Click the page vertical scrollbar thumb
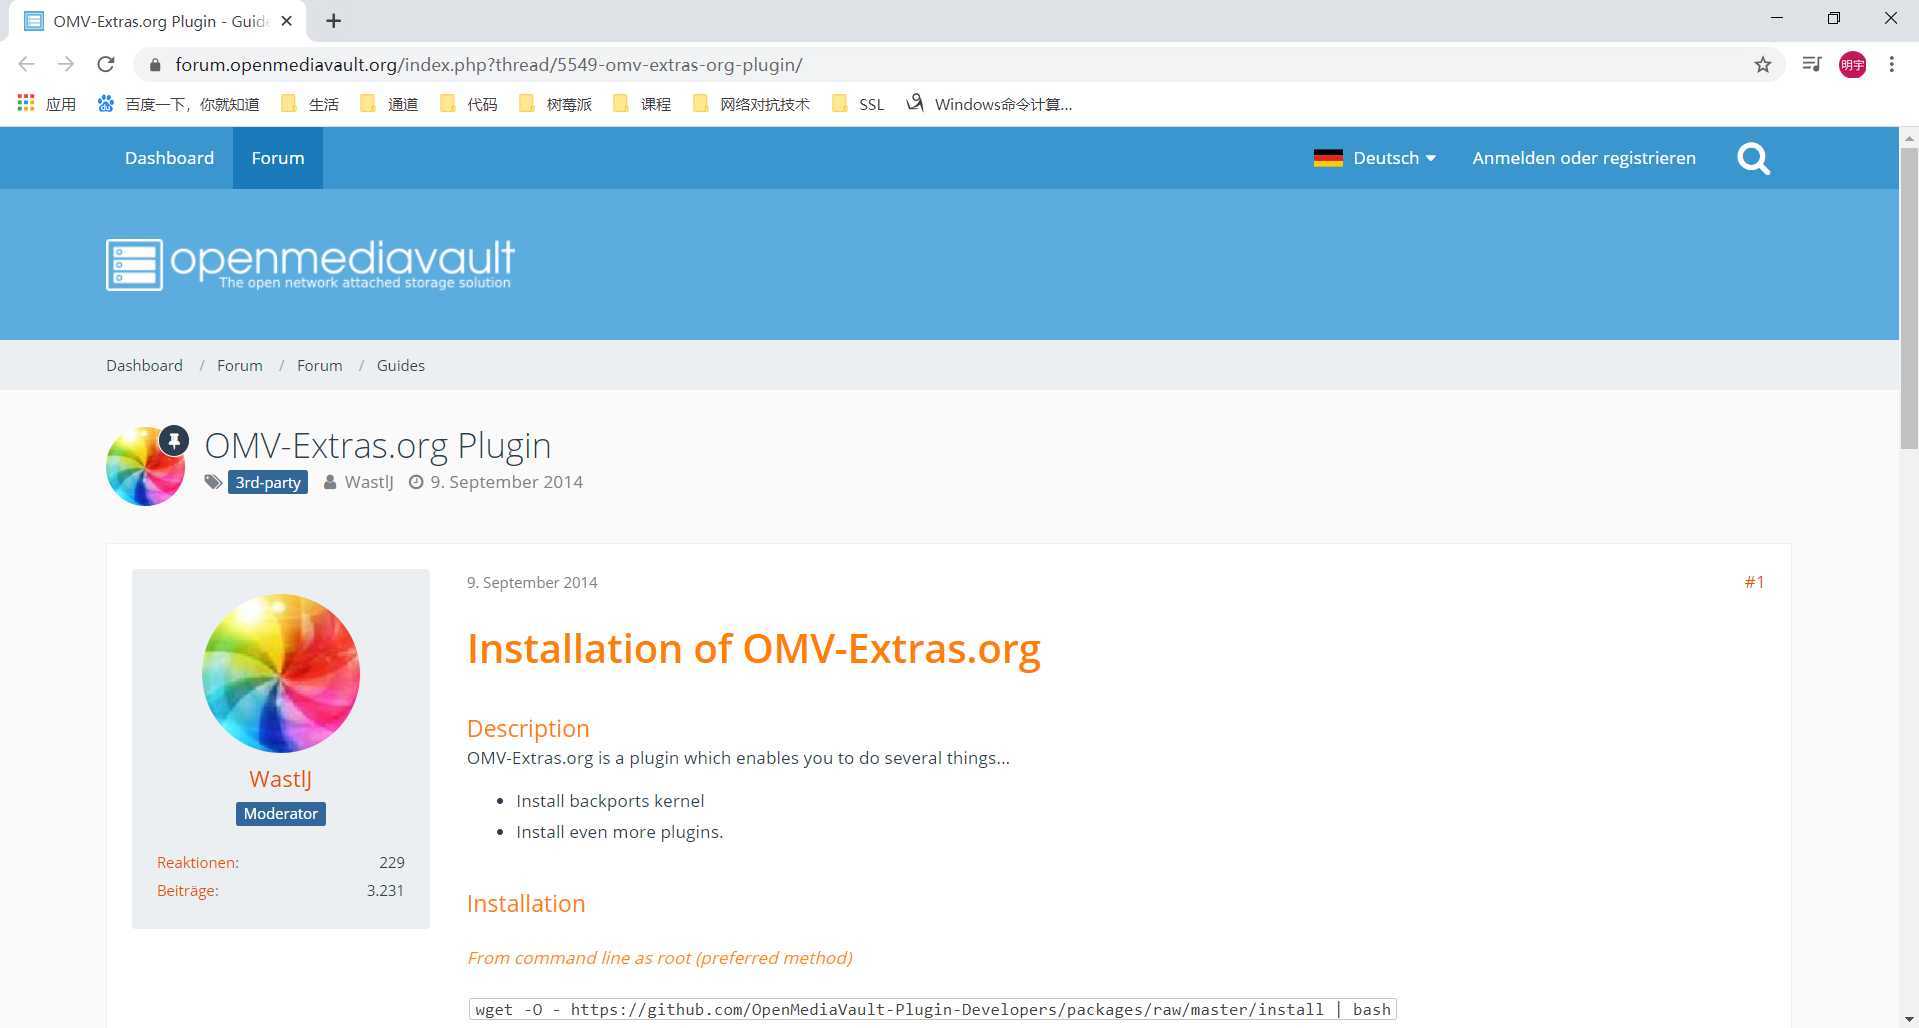 [x=1909, y=298]
